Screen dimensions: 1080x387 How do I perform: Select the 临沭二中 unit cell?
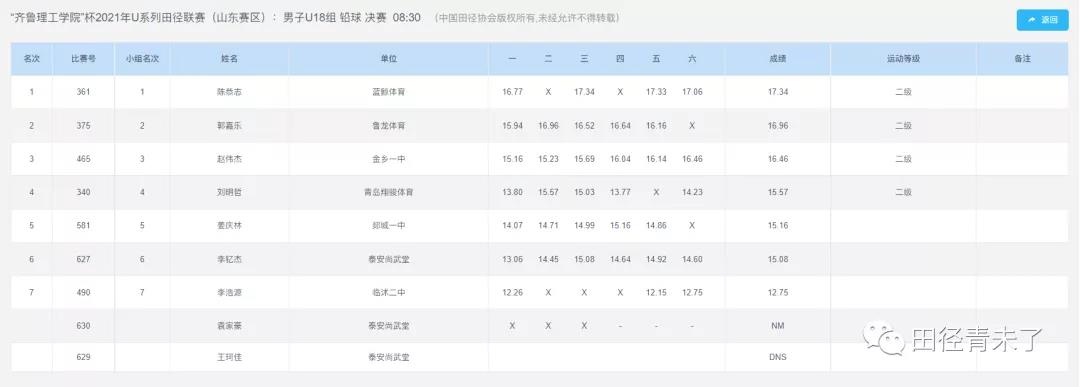388,293
